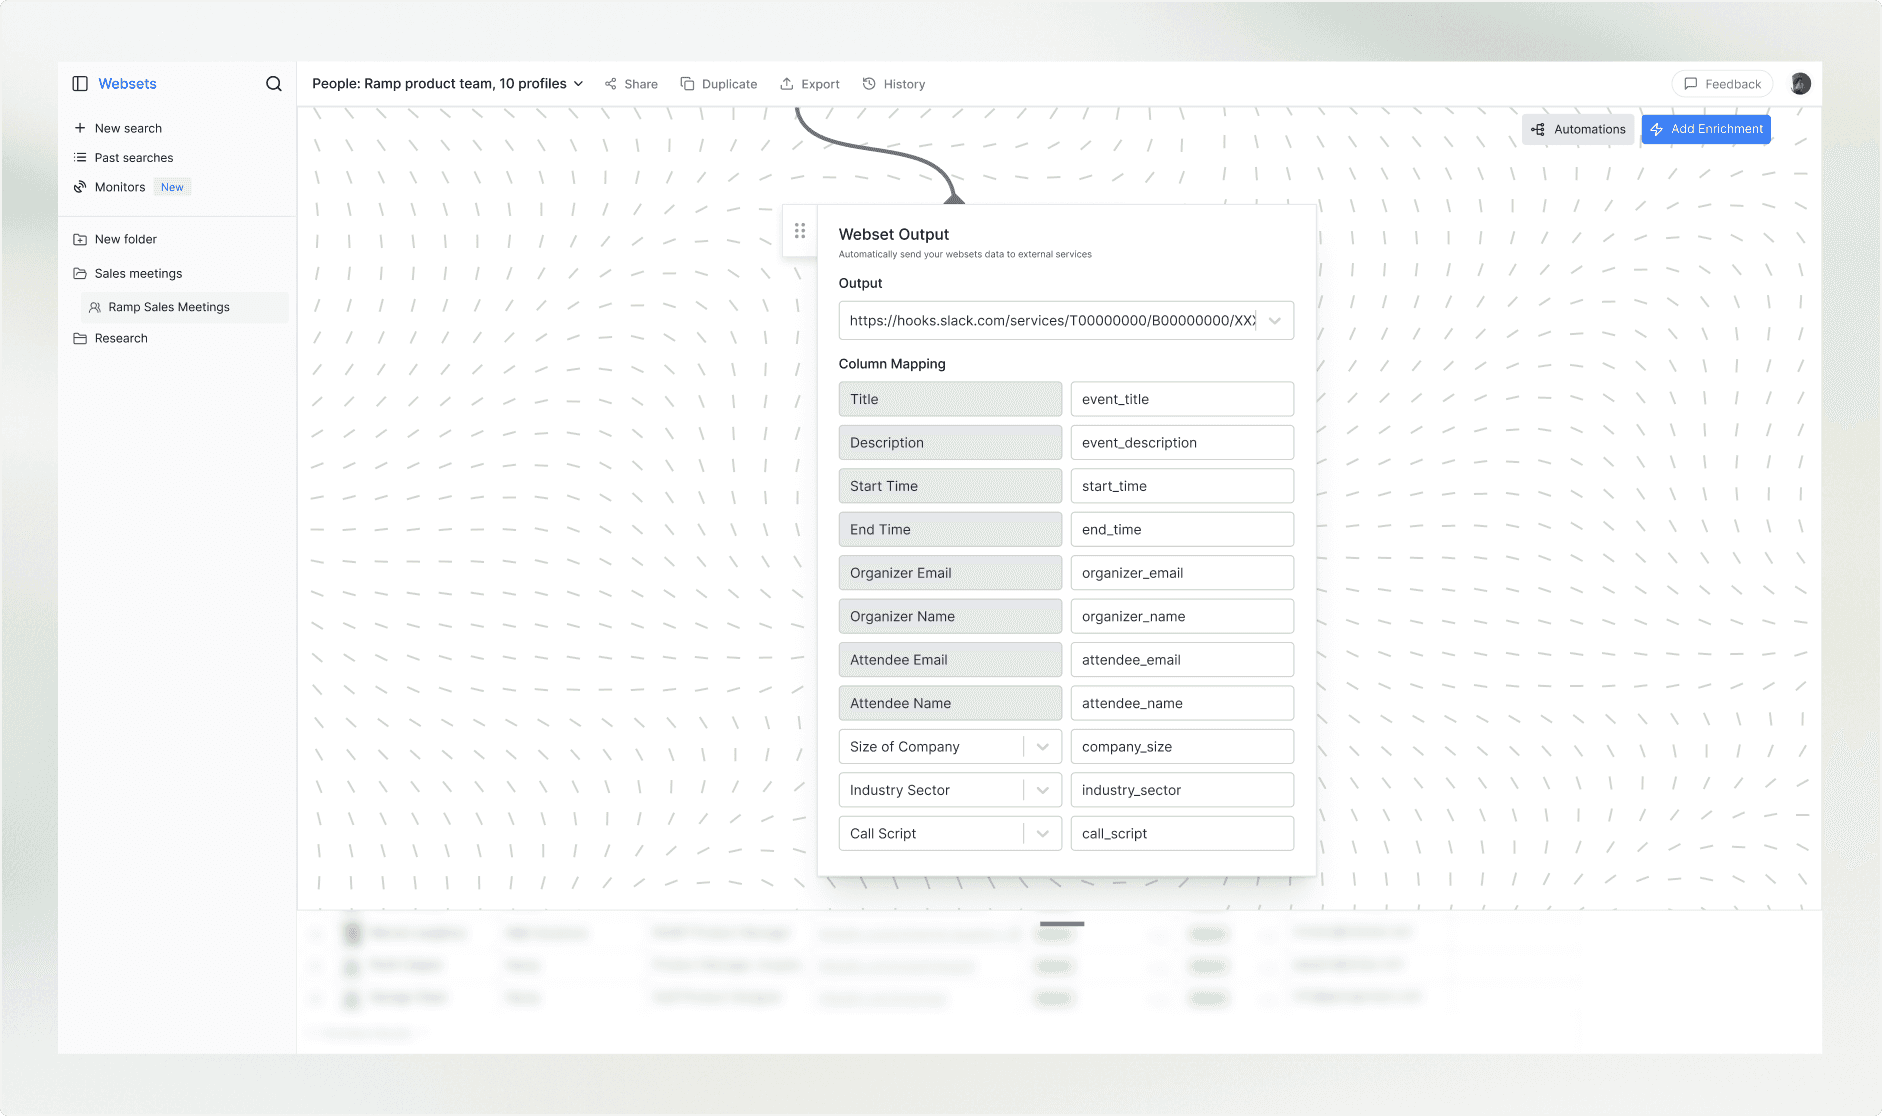Click the Export button
Screen dimensions: 1882x1116
[810, 84]
